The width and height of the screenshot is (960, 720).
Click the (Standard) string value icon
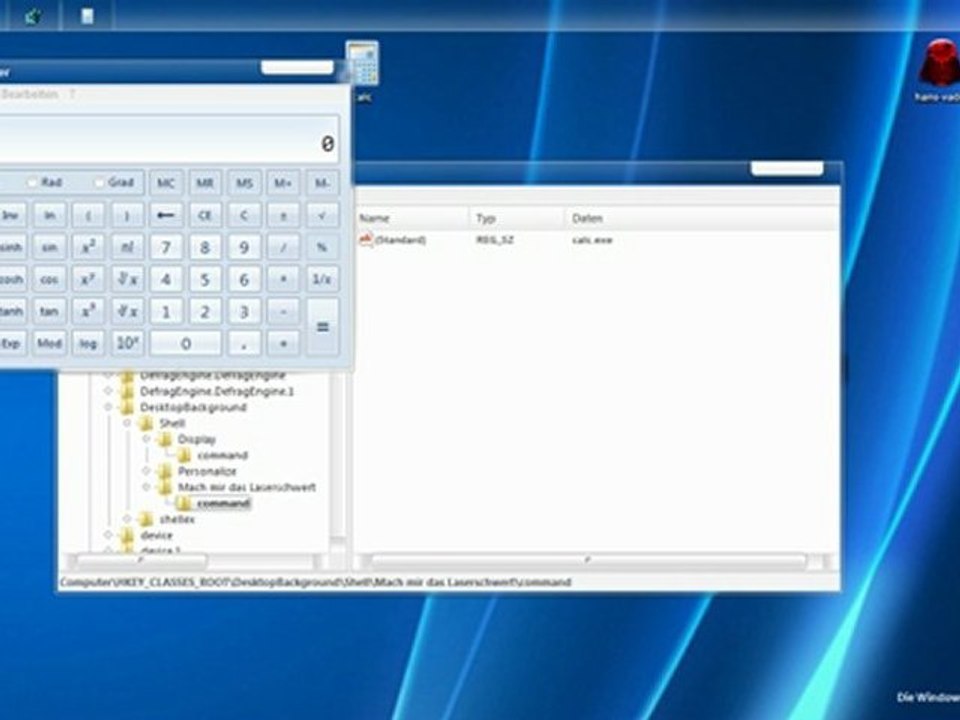click(x=366, y=239)
